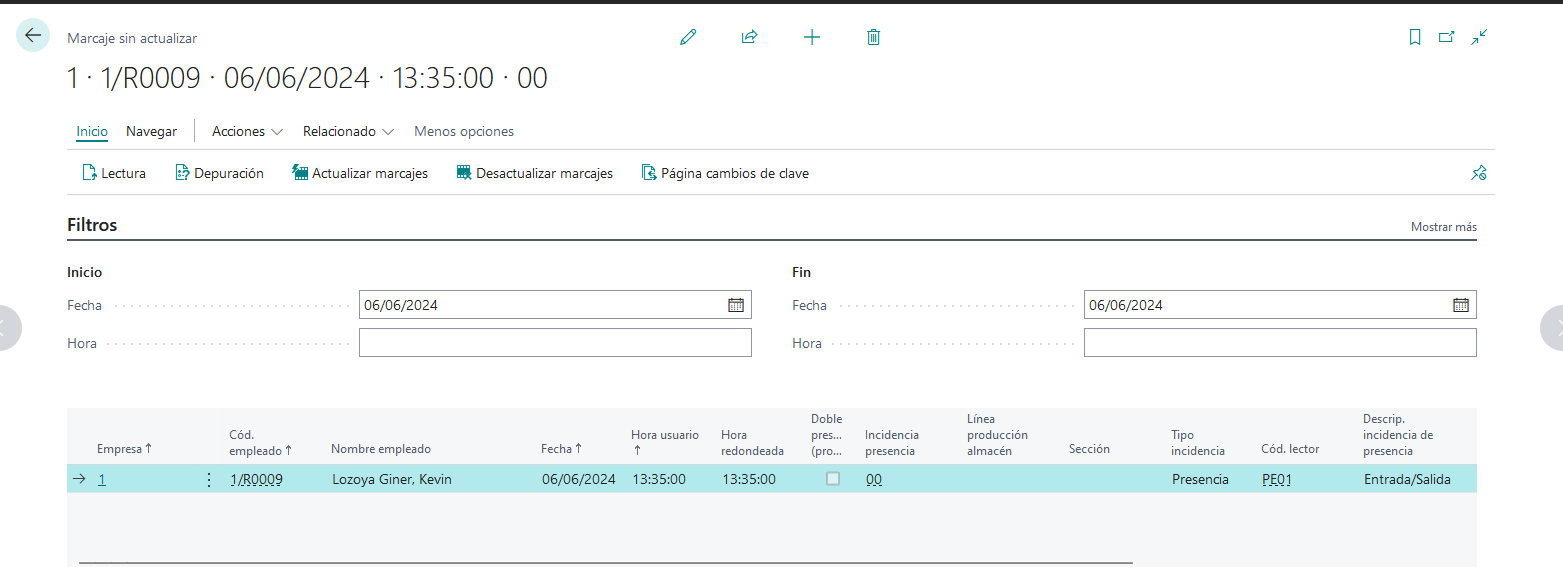Switch to the Navegar tab
The image size is (1563, 570).
click(x=152, y=132)
